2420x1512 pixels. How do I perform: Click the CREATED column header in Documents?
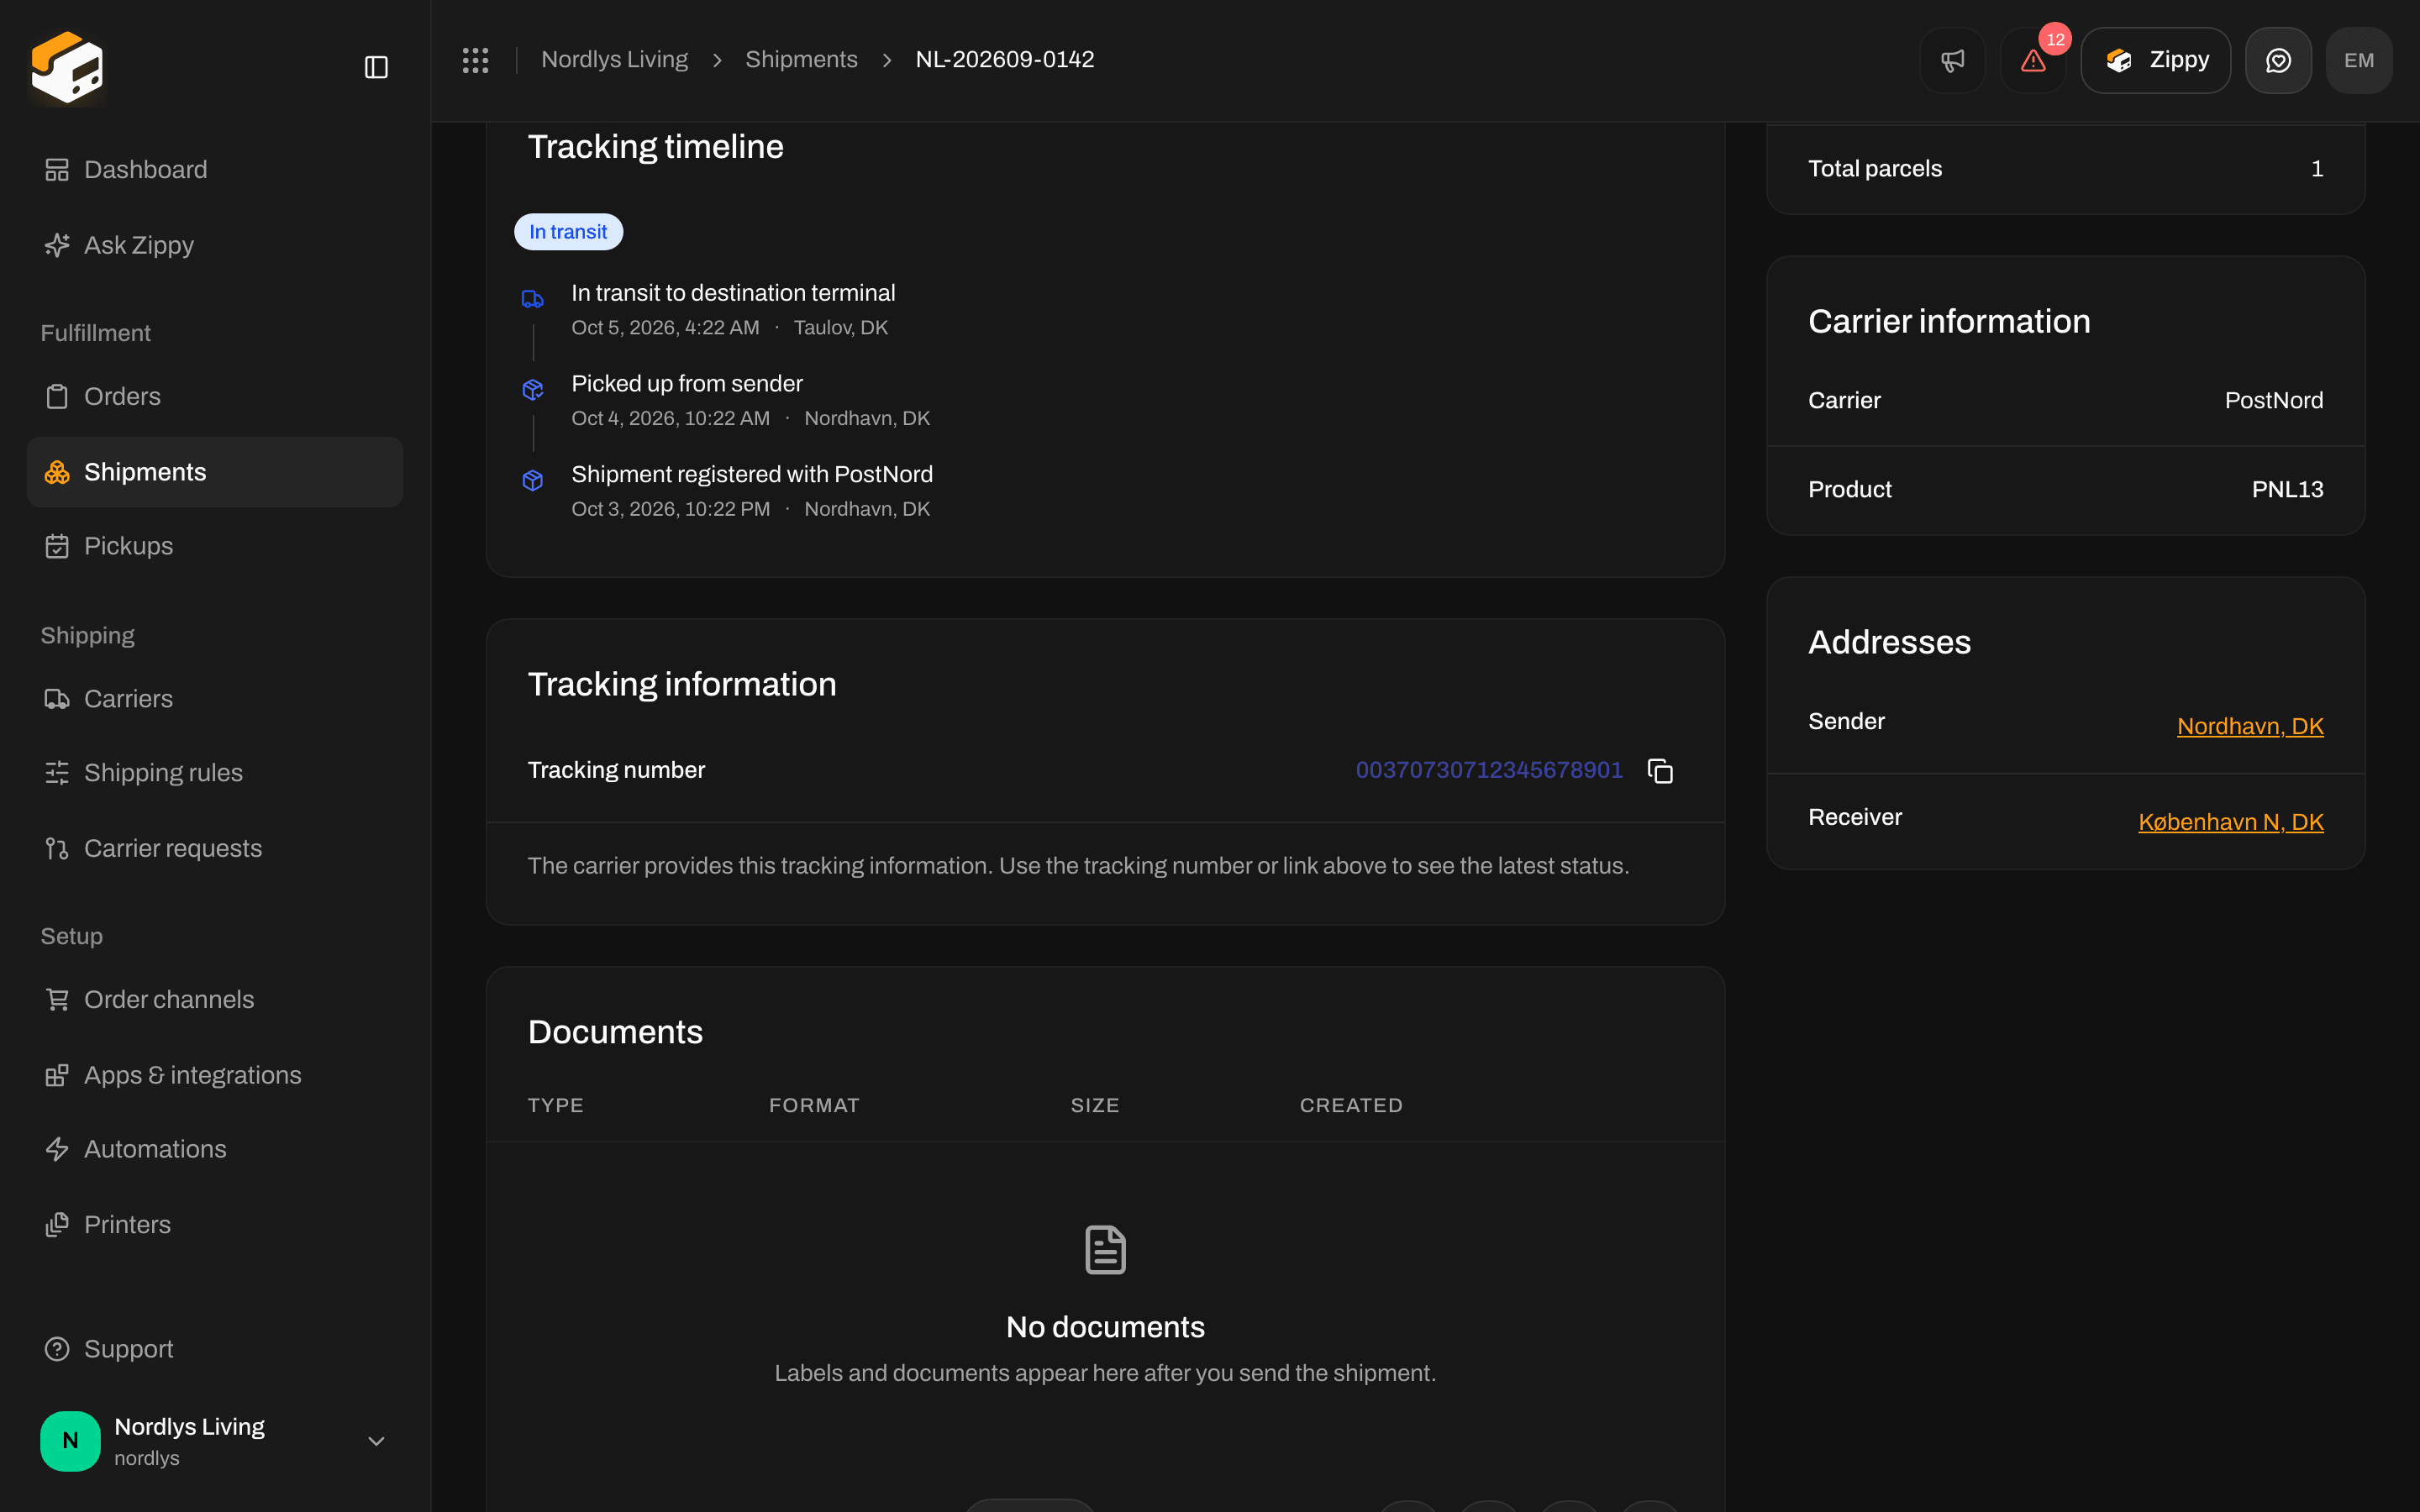[x=1351, y=1105]
